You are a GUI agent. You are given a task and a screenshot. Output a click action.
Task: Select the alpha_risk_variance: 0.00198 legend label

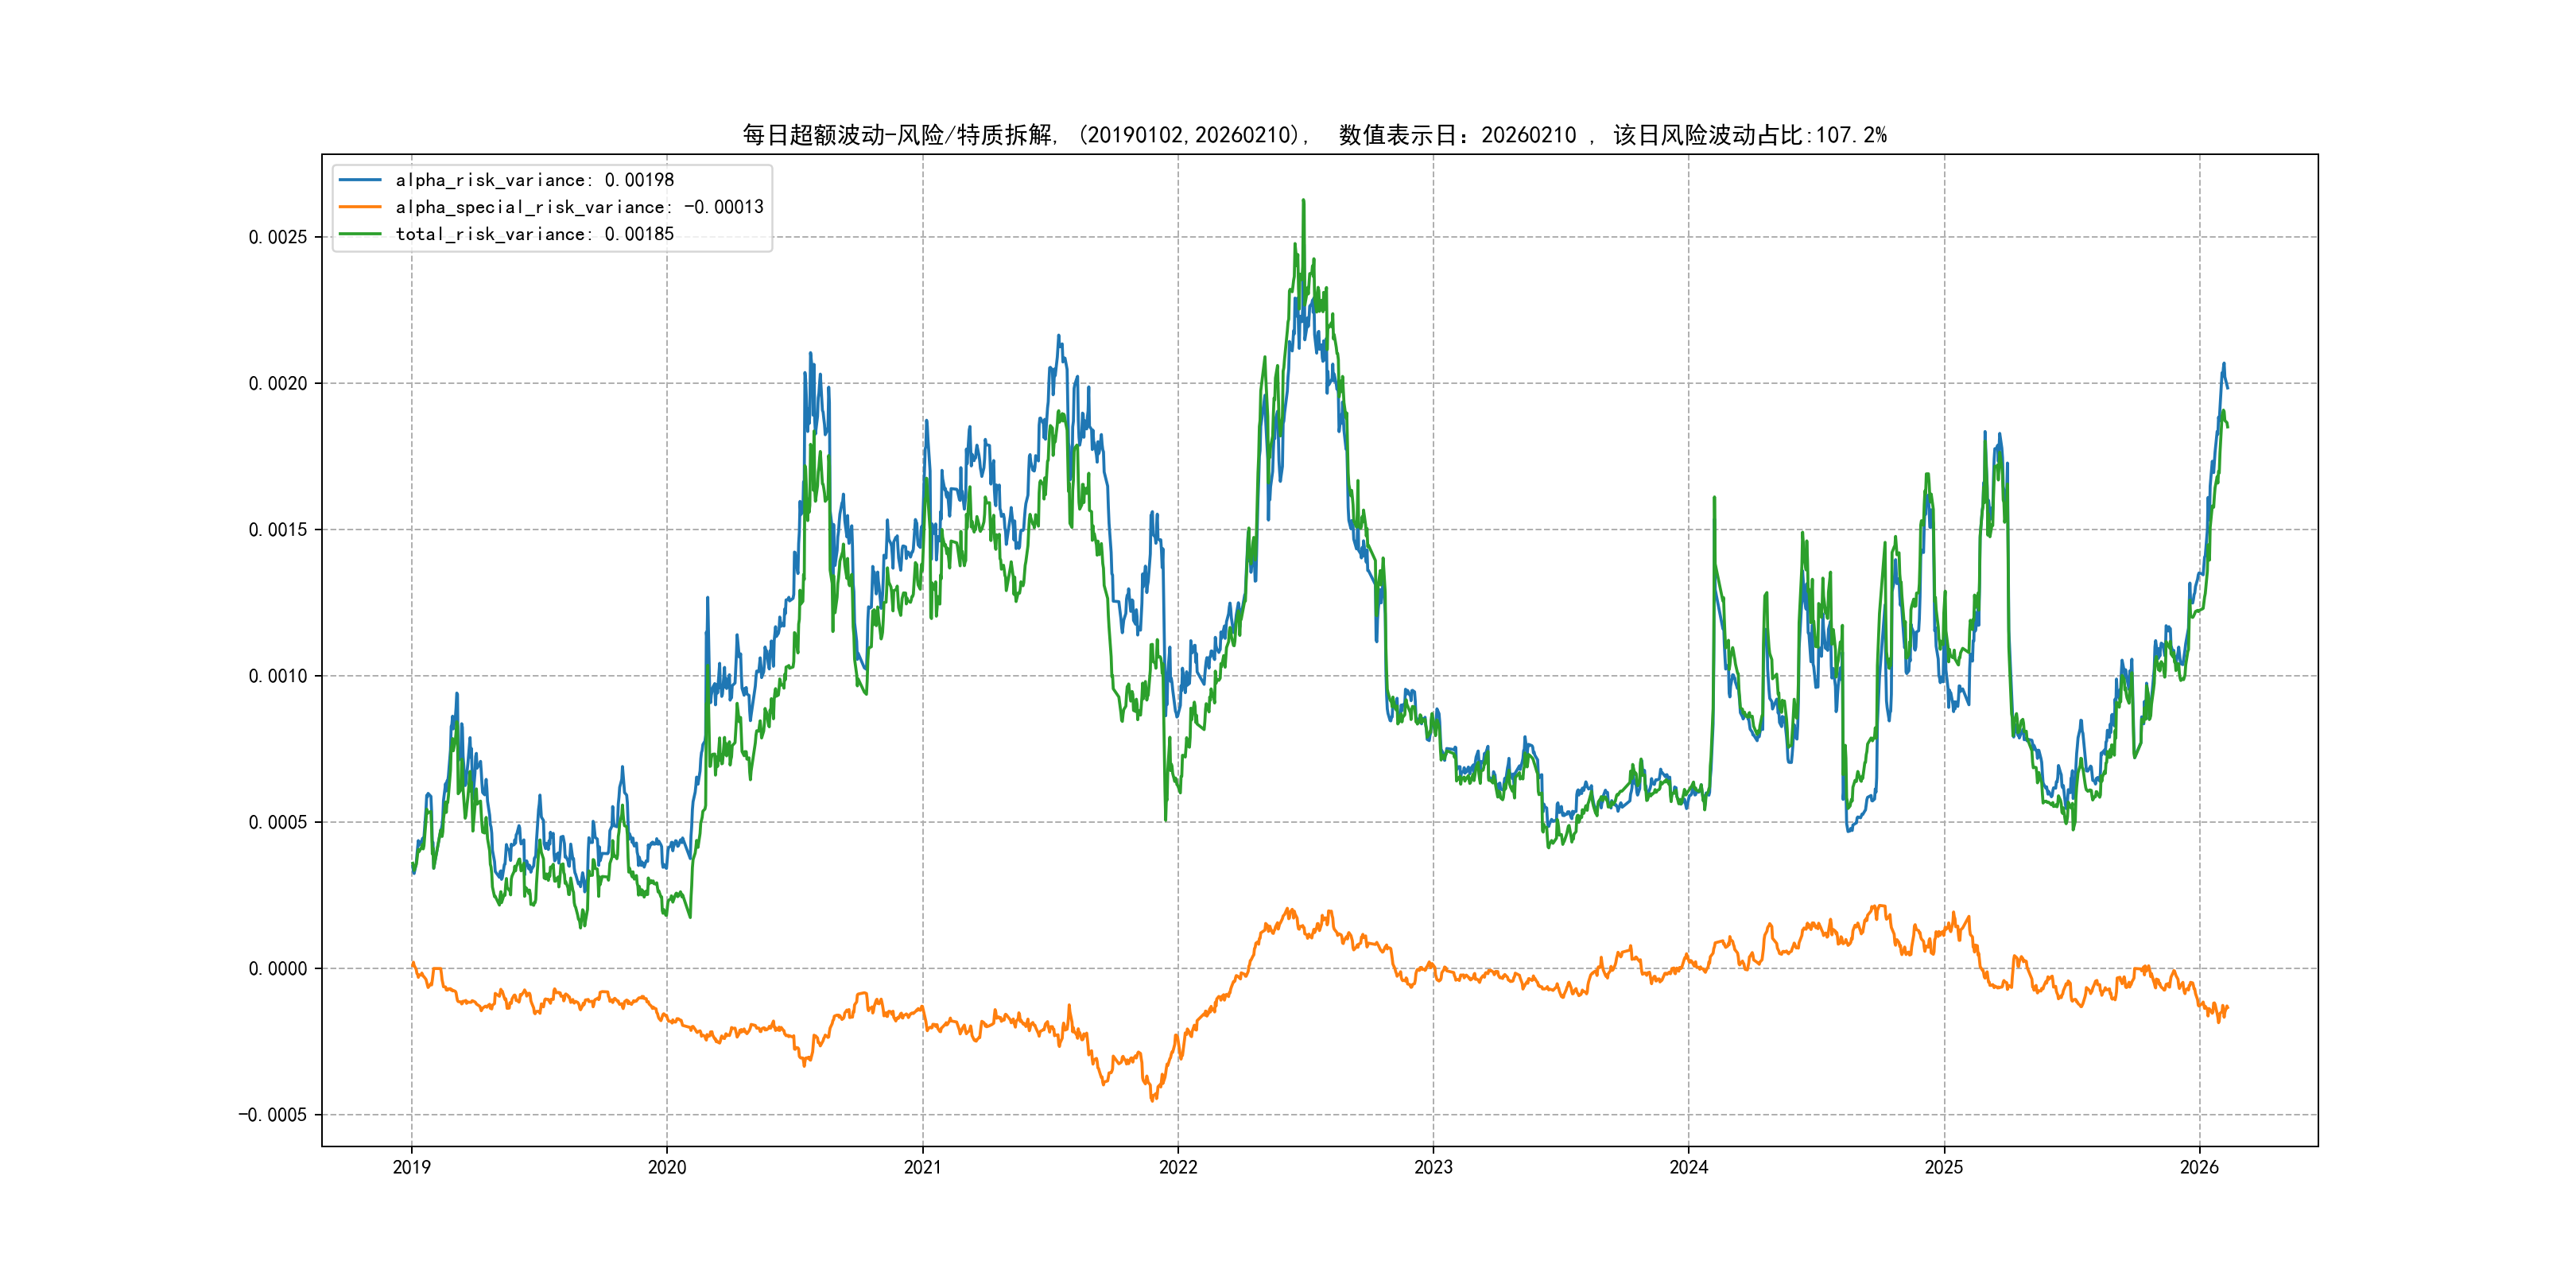tap(534, 180)
